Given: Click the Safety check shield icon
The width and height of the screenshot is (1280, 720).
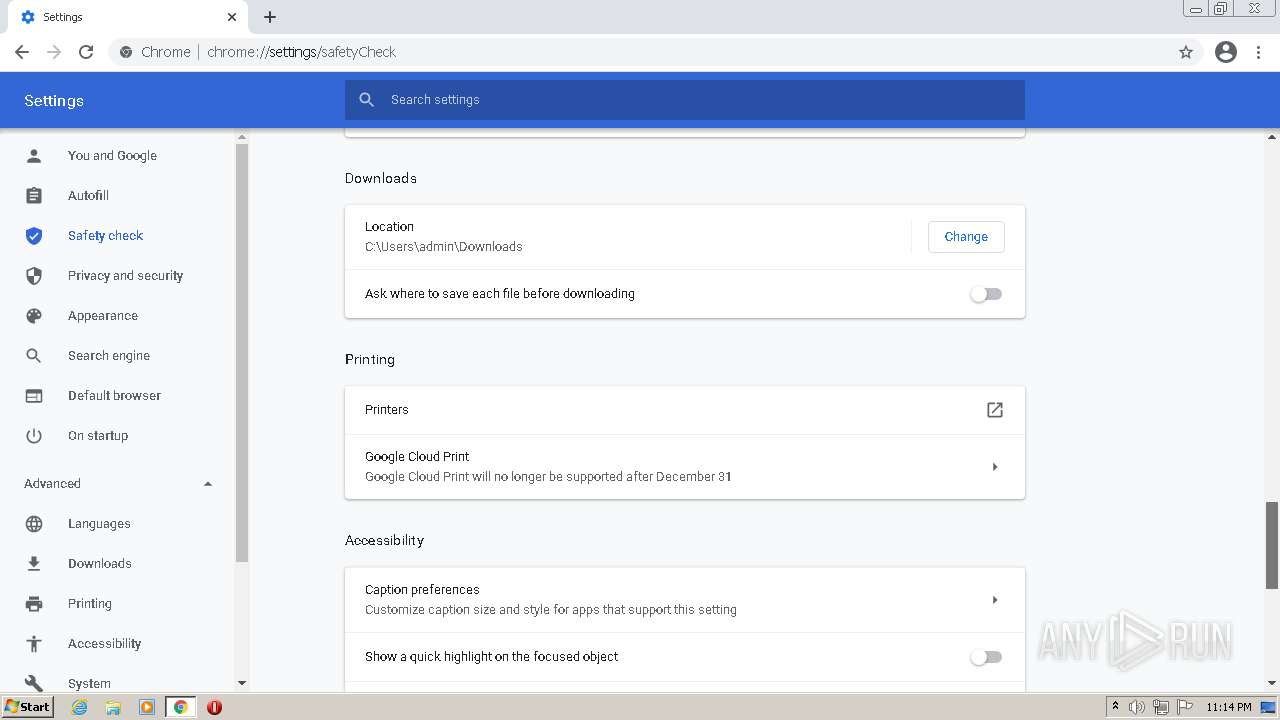Looking at the screenshot, I should [x=34, y=236].
